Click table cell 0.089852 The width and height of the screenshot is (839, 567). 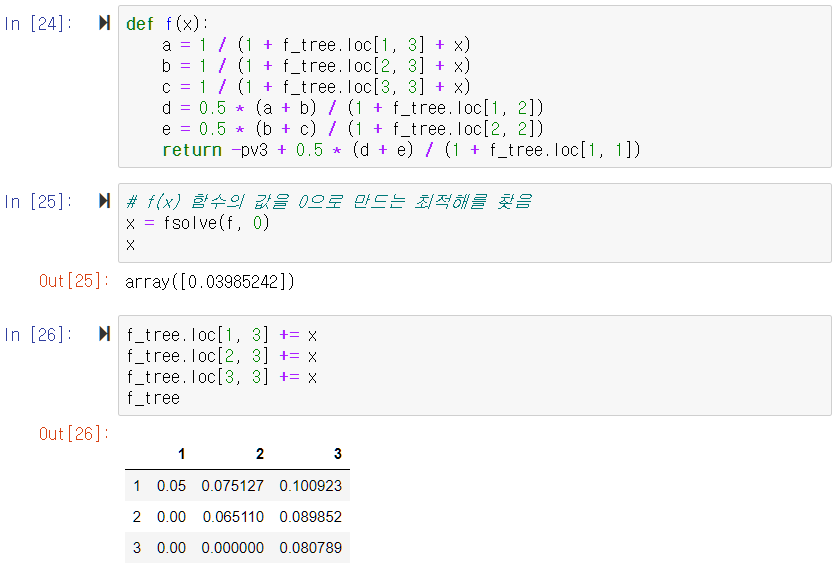click(310, 517)
